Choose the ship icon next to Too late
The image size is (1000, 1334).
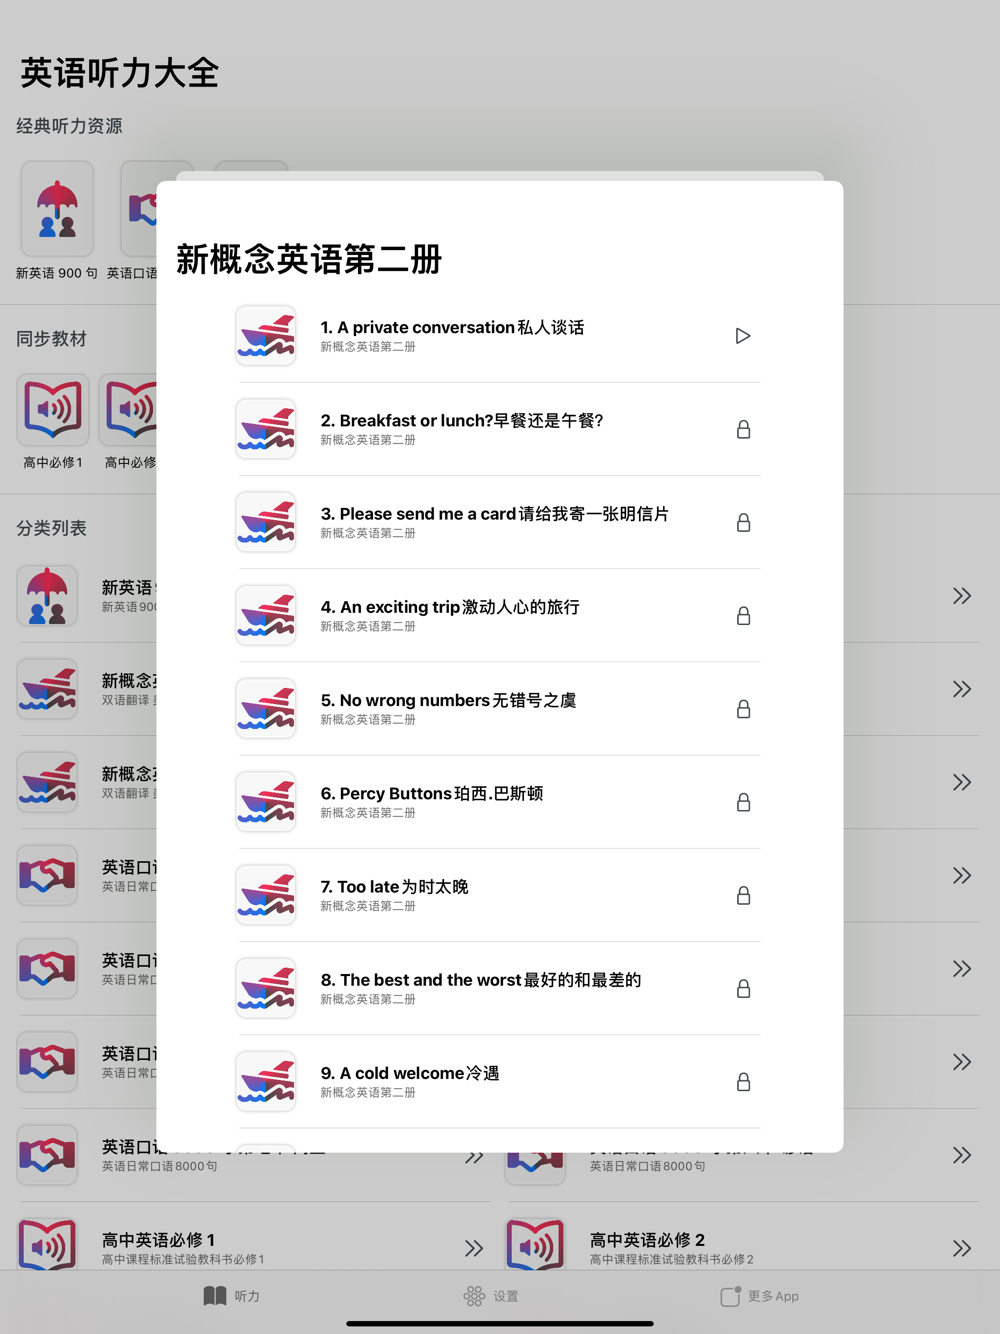coord(266,895)
